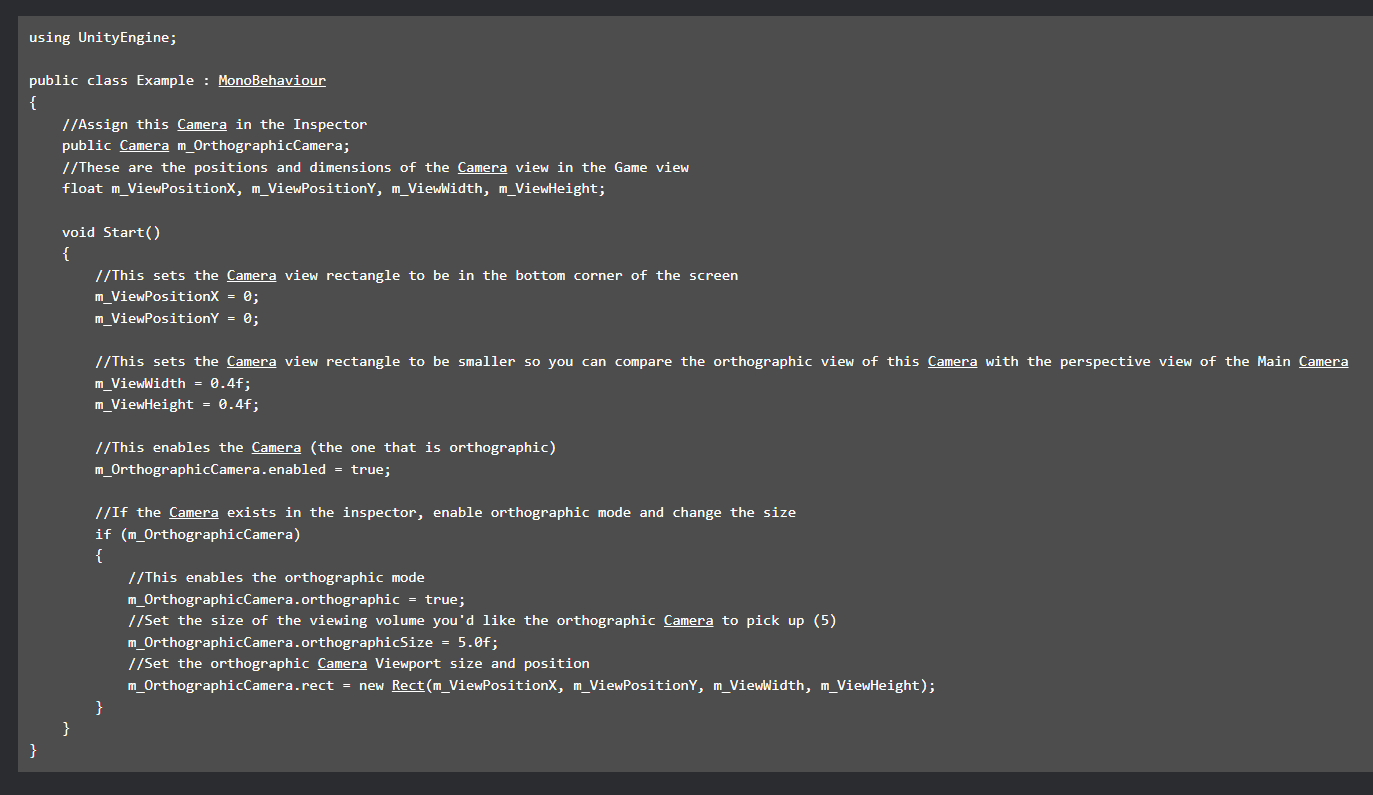Click Camera link in 'dimensions of the Camera view' comment

click(x=482, y=167)
